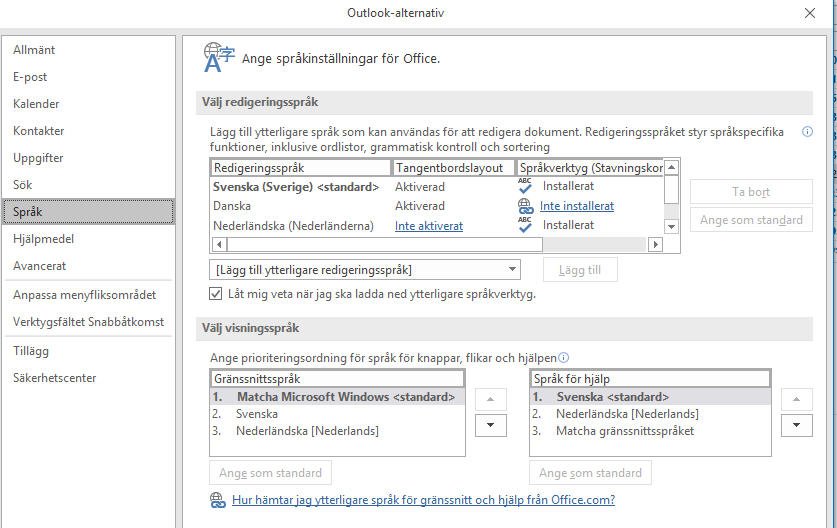Click 'Ange som standard' for editing languages
Screen dimensions: 837x528
751,220
